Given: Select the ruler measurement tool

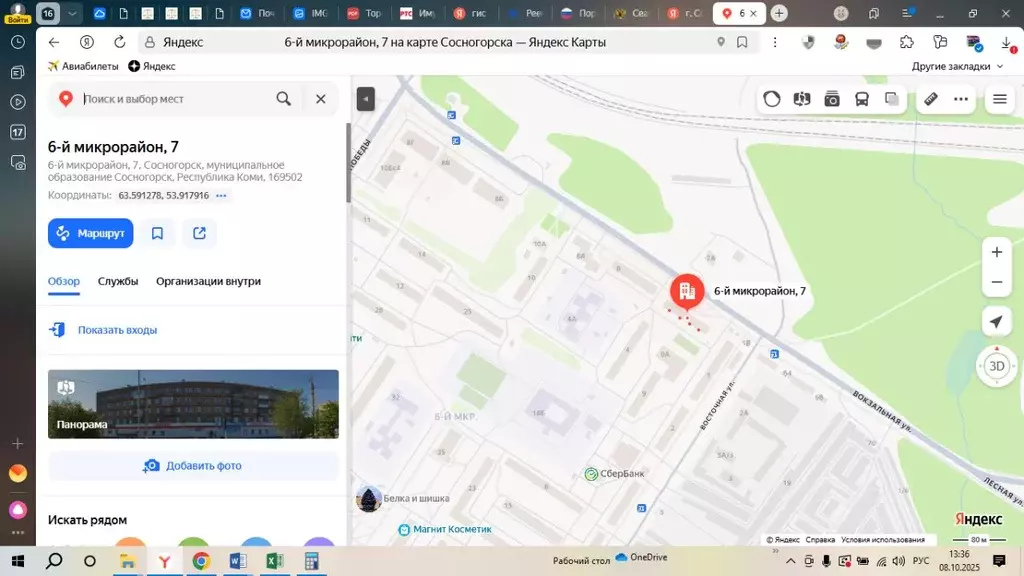Looking at the screenshot, I should click(x=931, y=99).
